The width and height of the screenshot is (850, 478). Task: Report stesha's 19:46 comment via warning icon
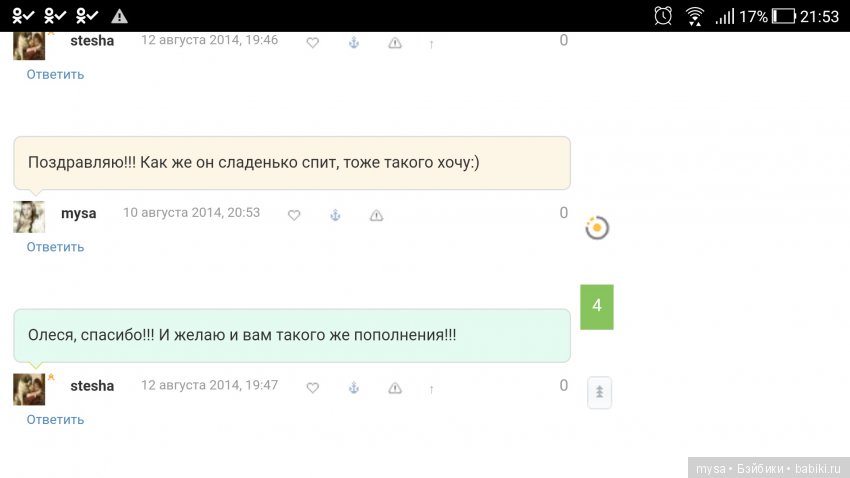[395, 43]
